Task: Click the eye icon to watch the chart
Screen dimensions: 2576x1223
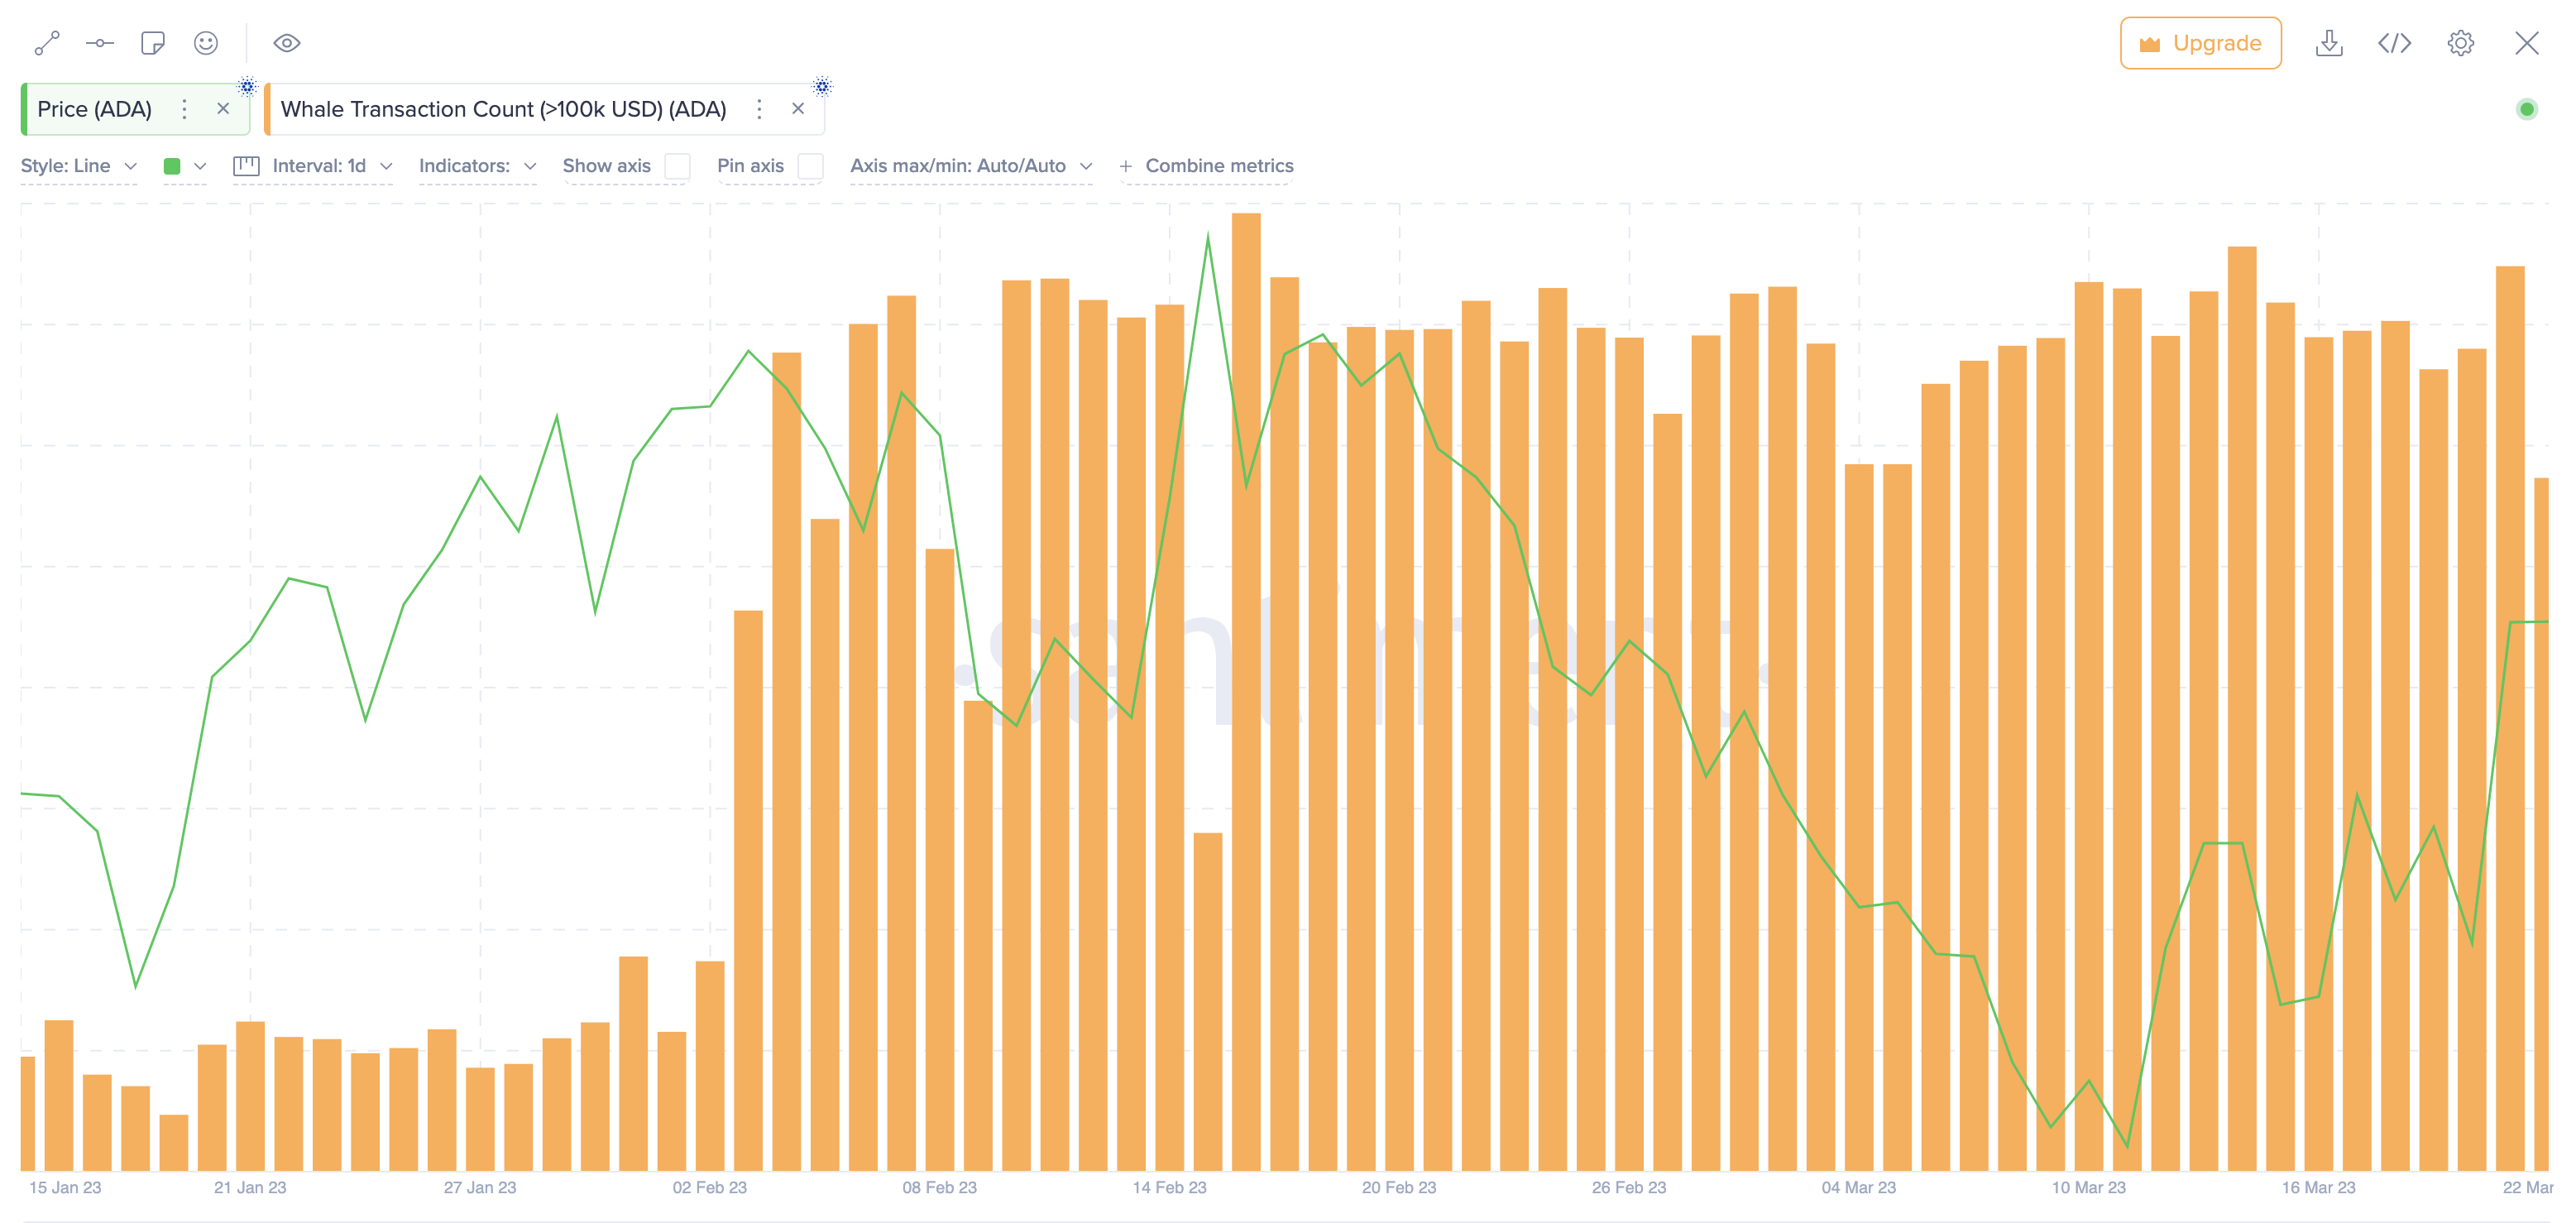Action: click(x=287, y=42)
